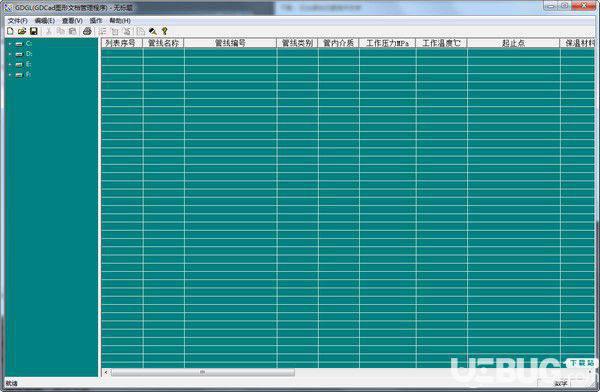Click the 管内介质 column header
Viewport: 600px width, 392px height.
tap(339, 43)
